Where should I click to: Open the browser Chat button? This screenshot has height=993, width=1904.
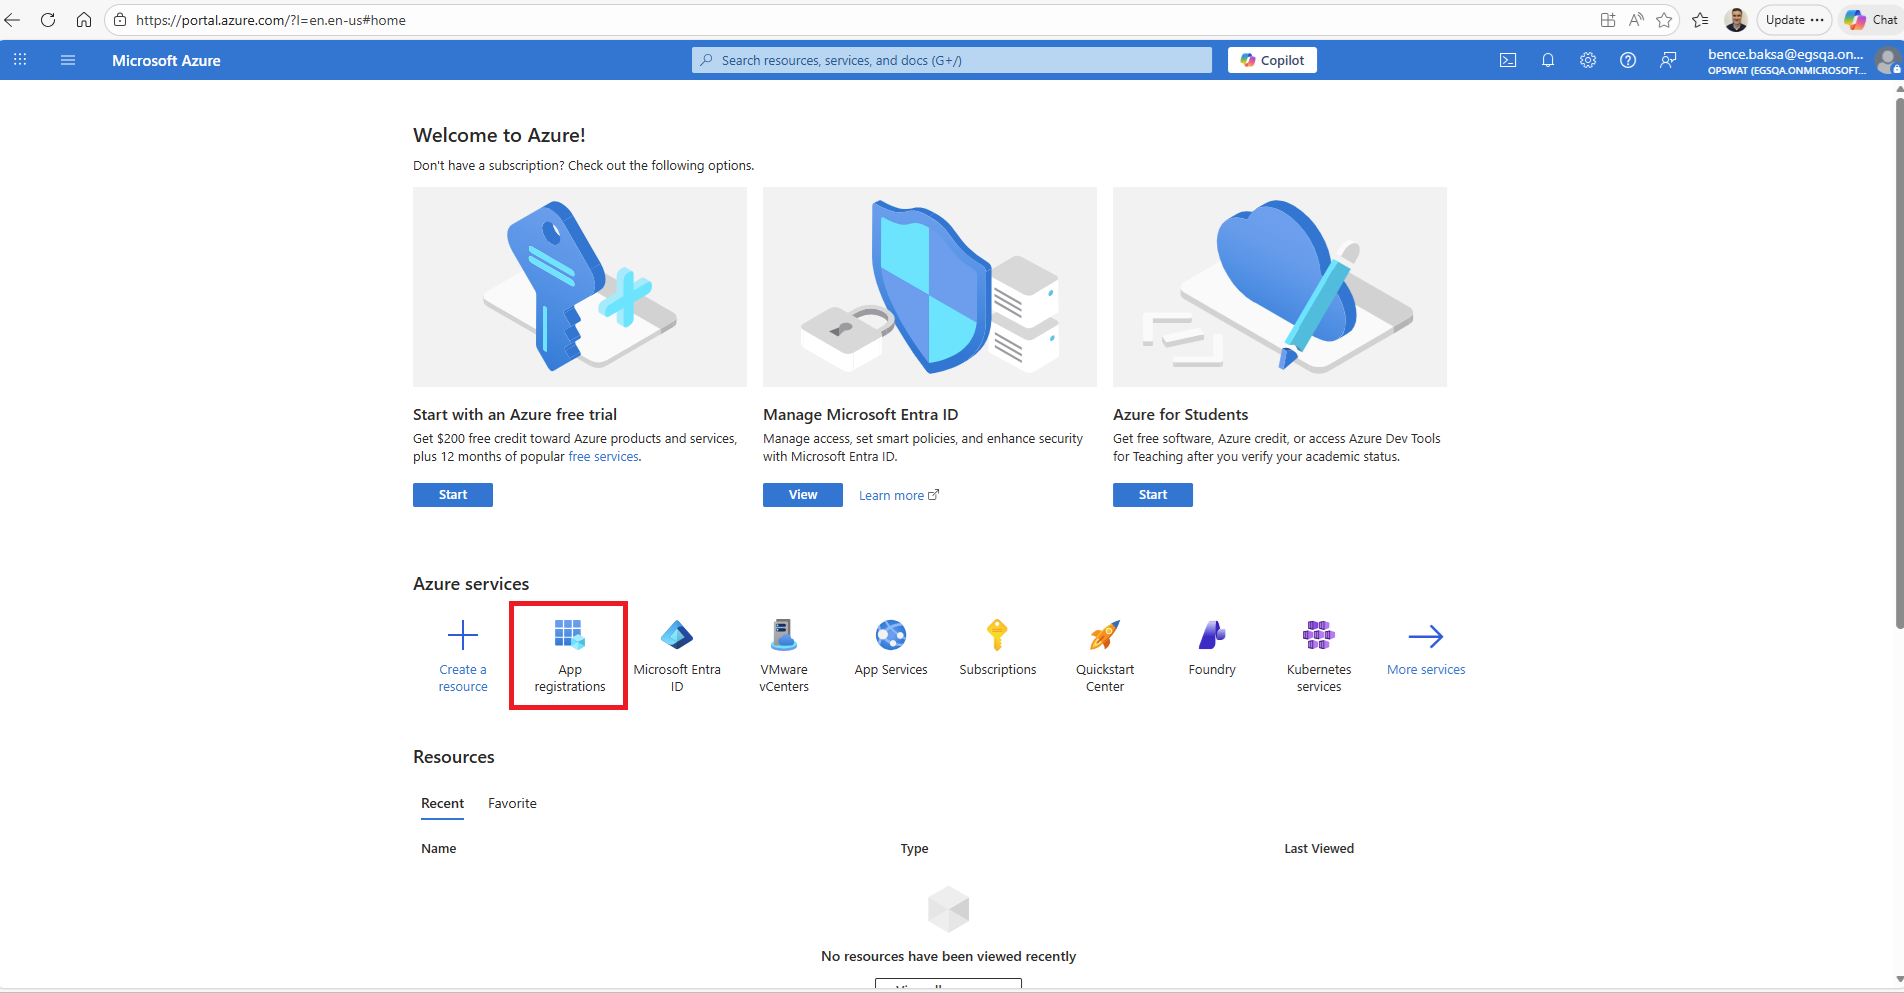tap(1872, 20)
